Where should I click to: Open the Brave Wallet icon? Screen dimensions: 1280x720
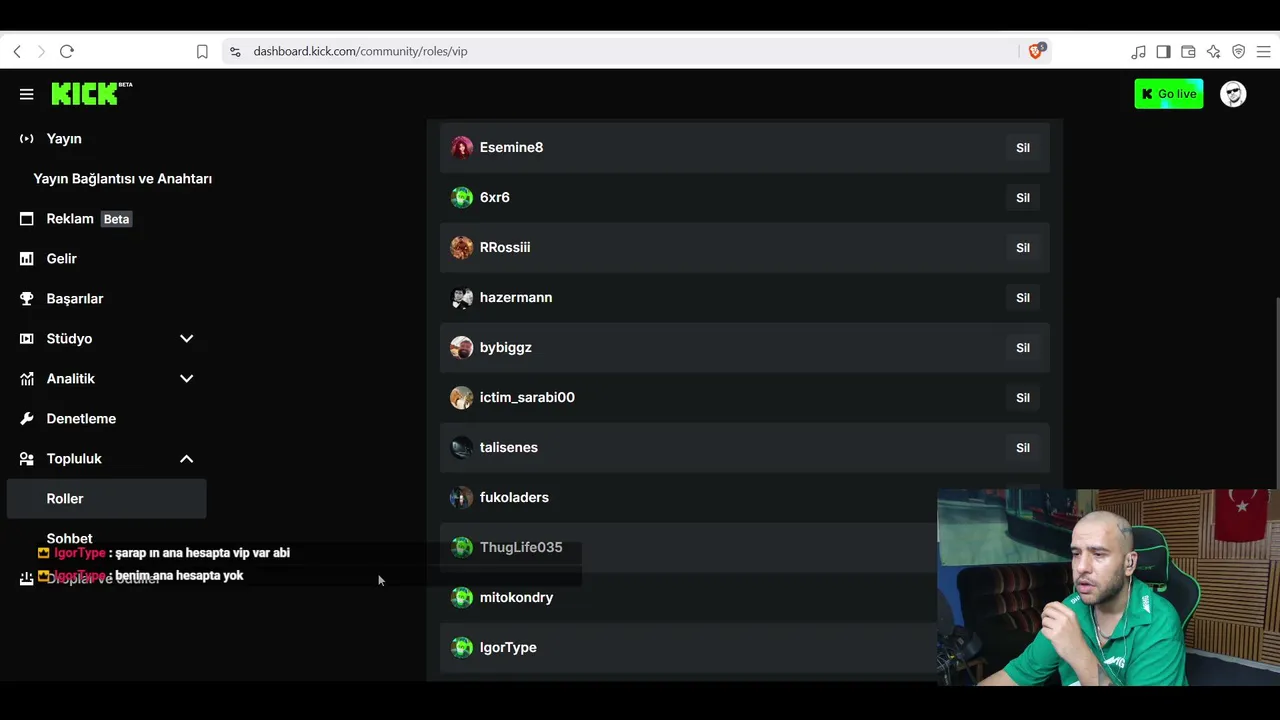(x=1188, y=51)
